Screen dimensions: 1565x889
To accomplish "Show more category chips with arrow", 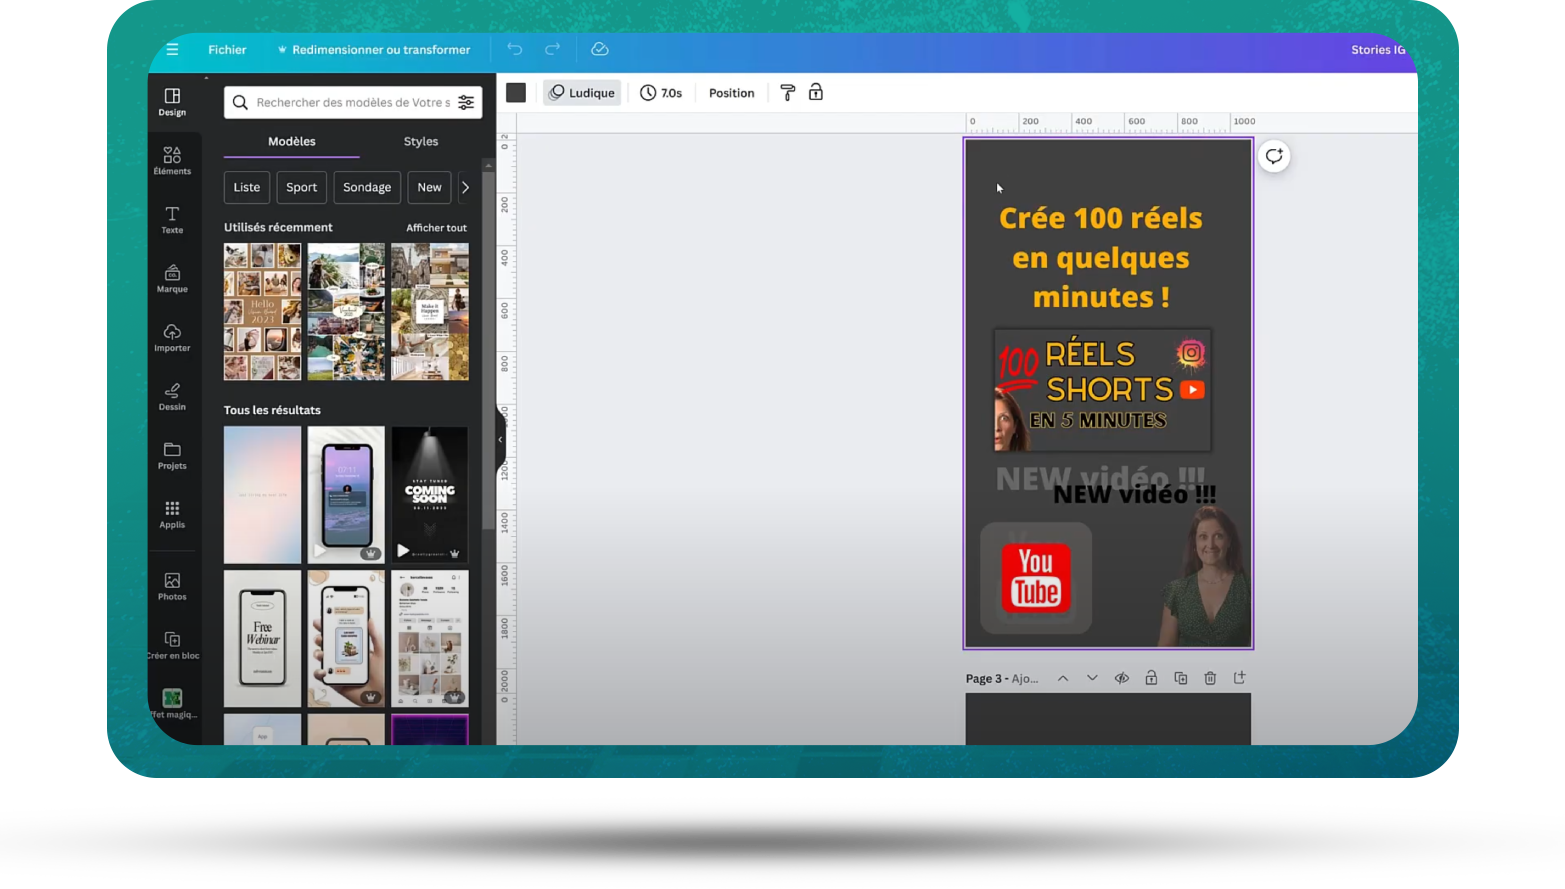I will pos(466,187).
